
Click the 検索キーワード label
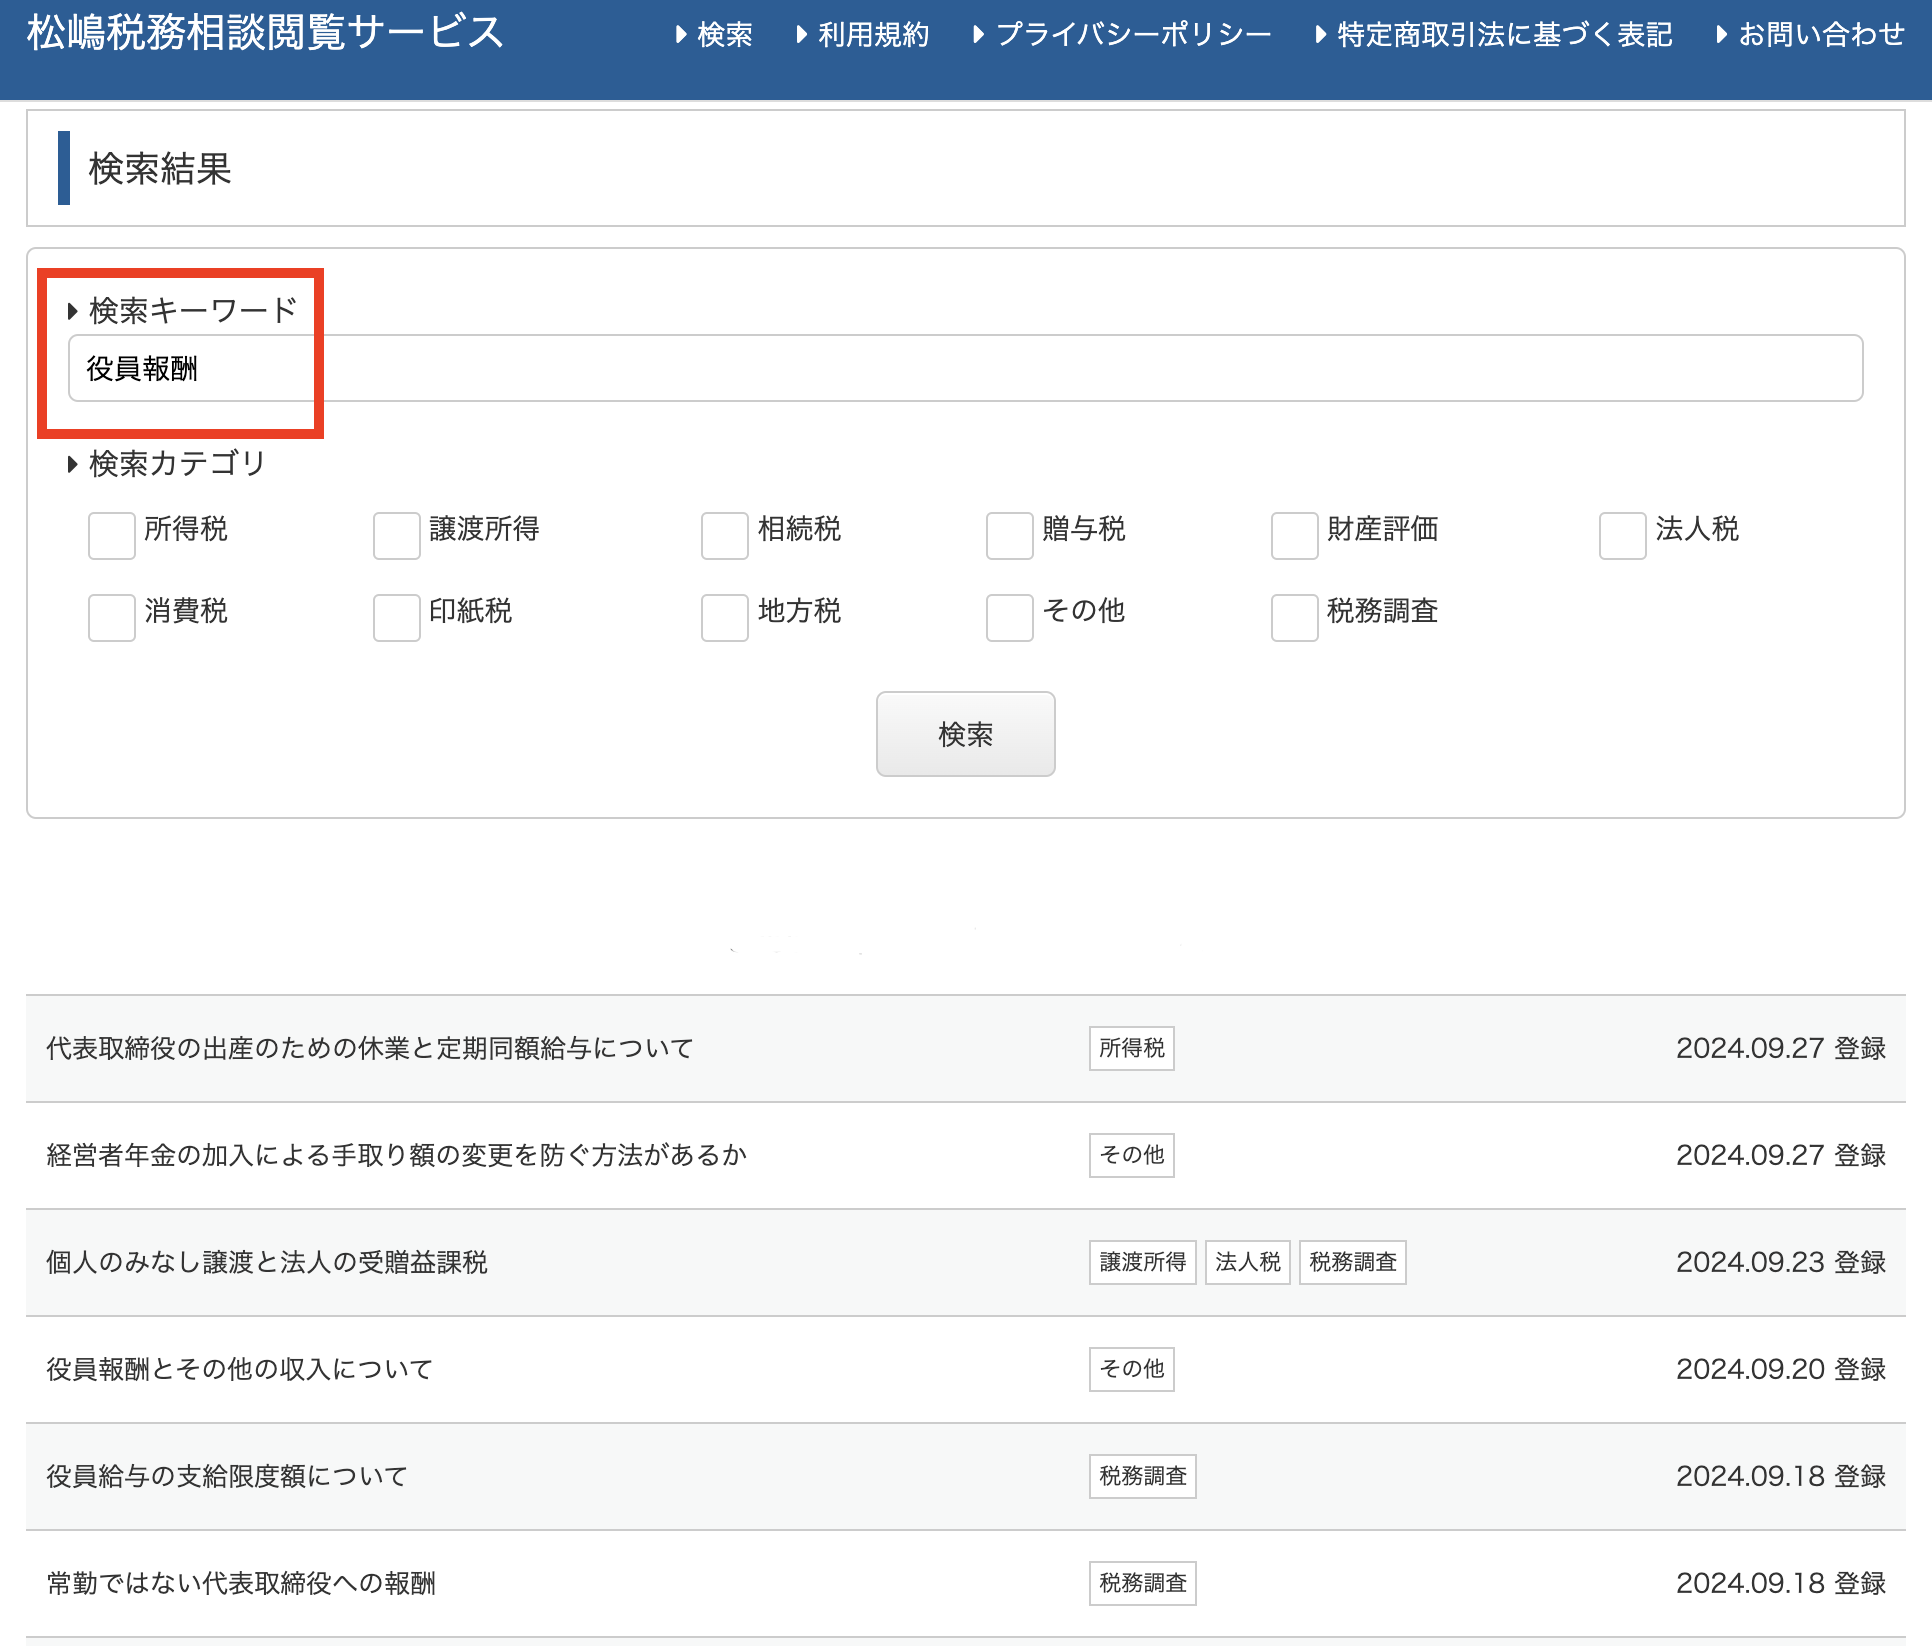click(x=193, y=310)
